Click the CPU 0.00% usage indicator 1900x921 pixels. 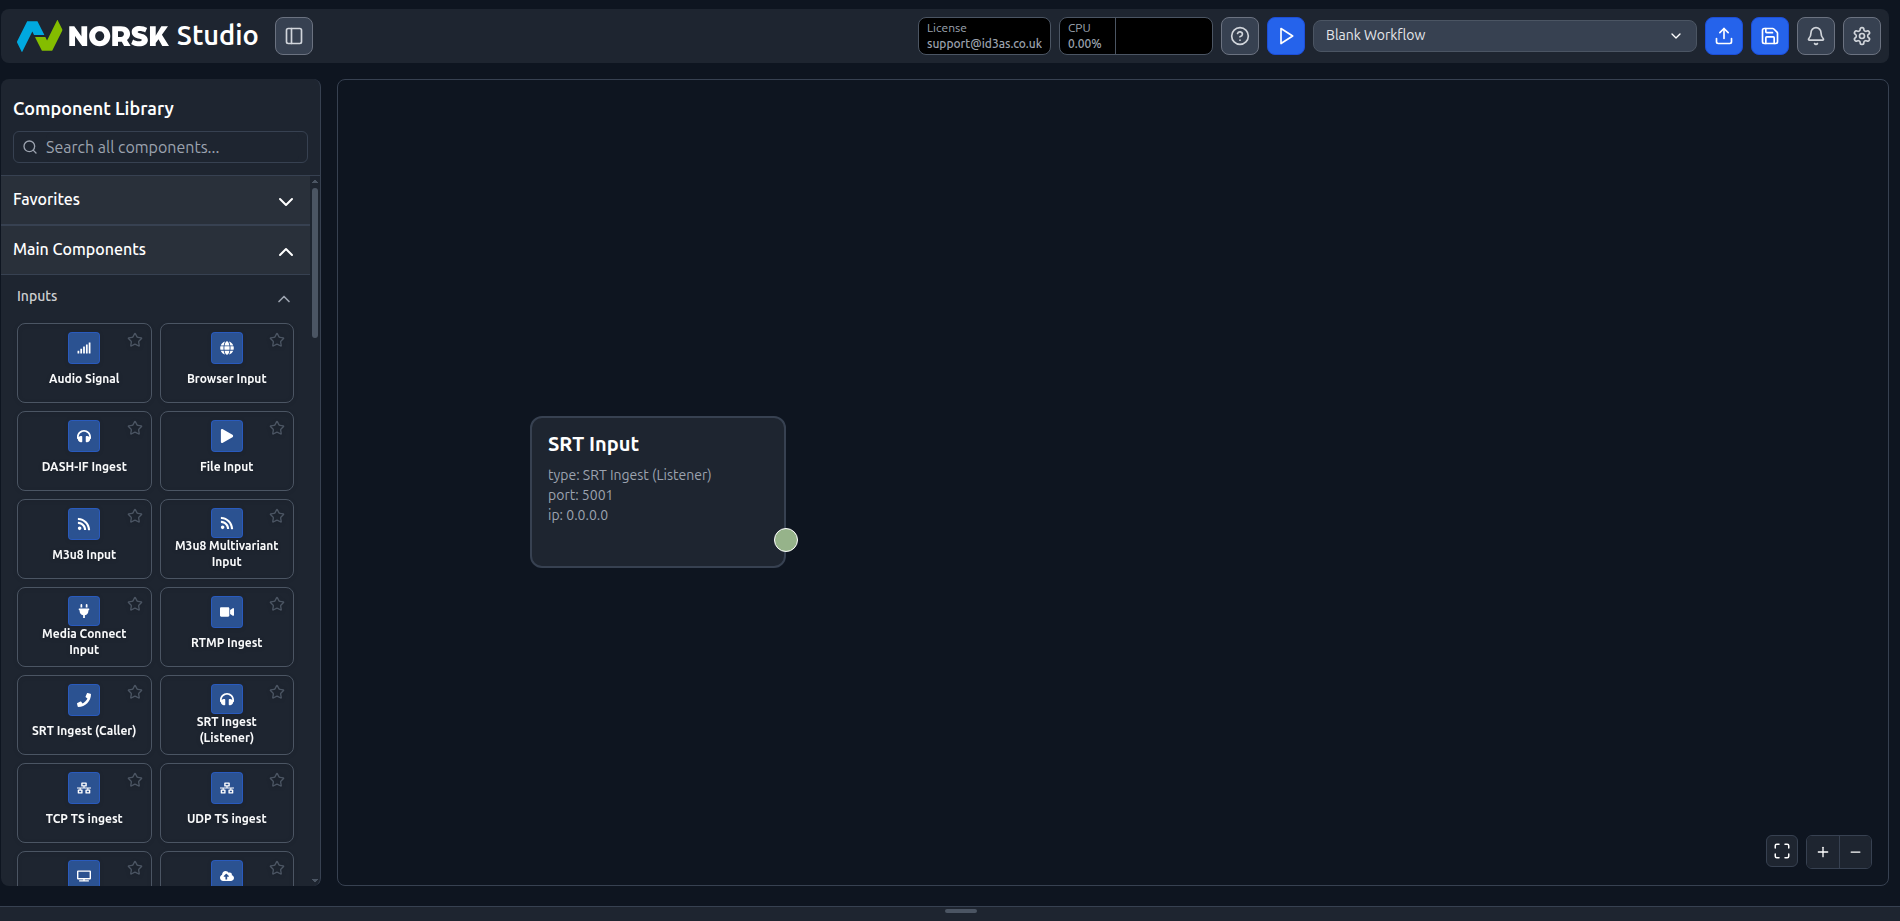click(x=1136, y=36)
